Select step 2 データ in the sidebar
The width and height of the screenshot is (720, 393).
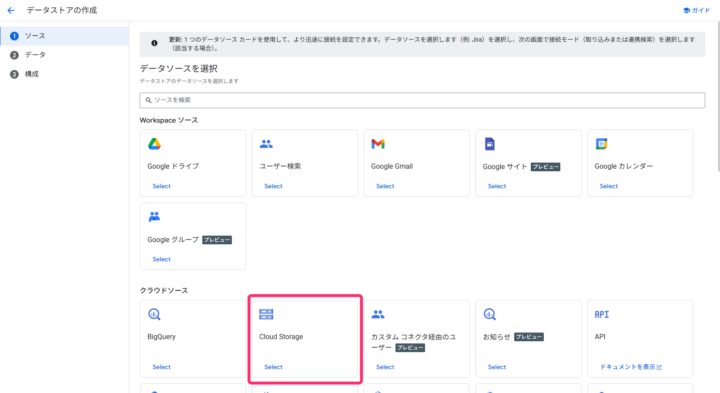pos(64,55)
